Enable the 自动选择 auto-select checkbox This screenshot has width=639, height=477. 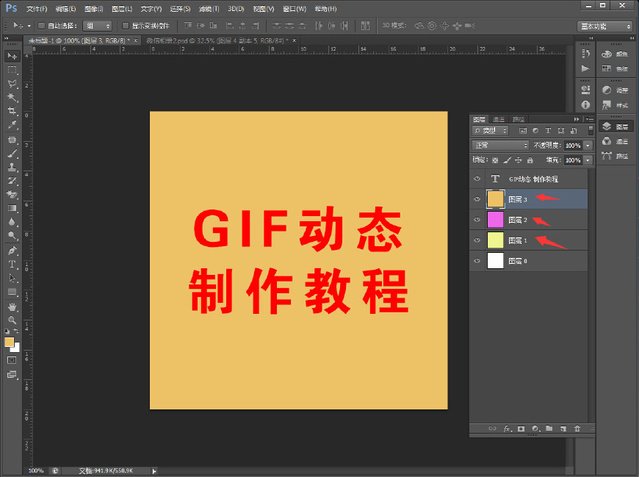point(41,26)
